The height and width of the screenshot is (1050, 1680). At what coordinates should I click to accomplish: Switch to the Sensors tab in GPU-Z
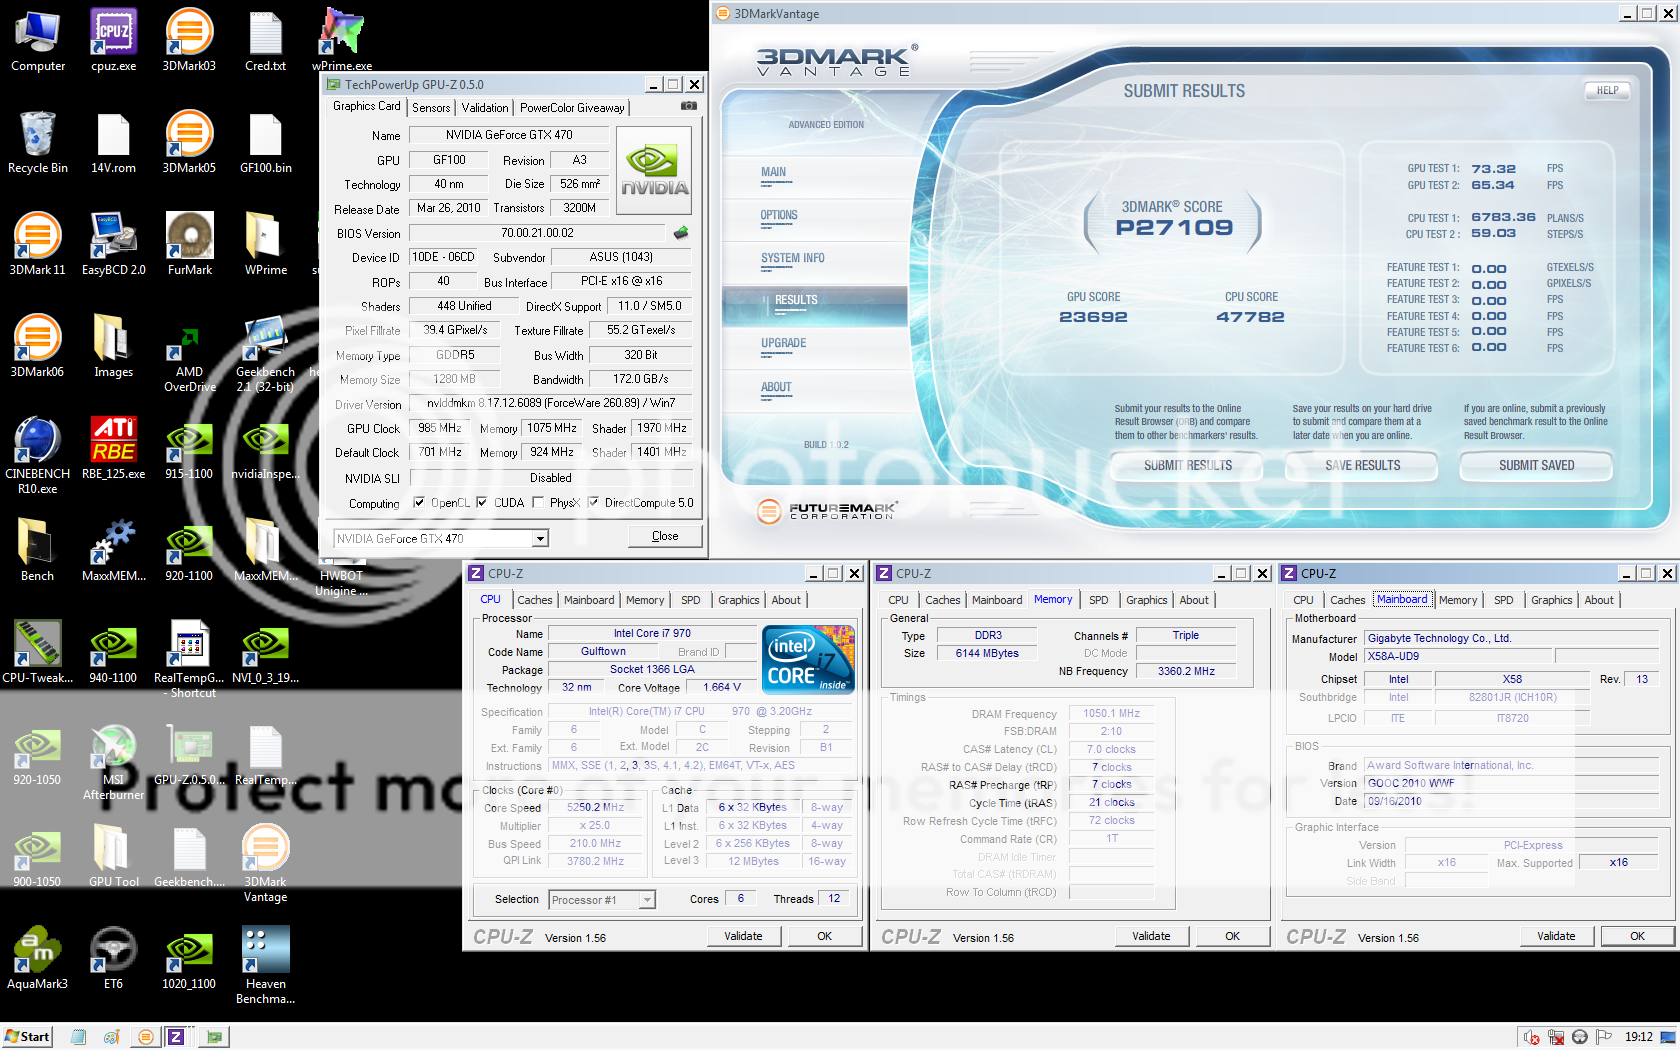431,108
